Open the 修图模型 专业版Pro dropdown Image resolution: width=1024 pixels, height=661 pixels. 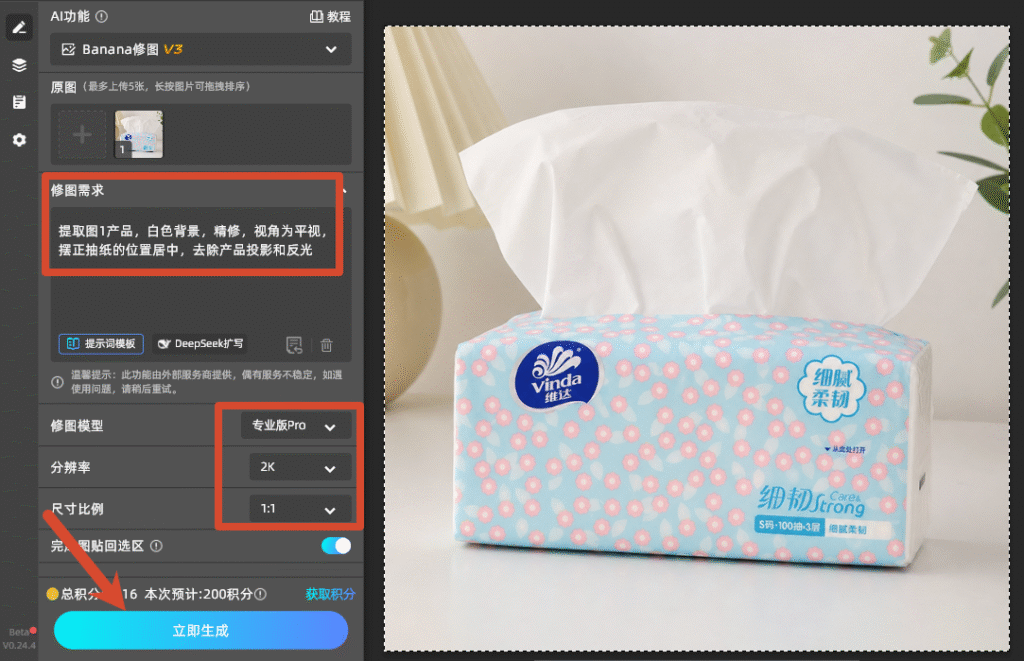click(296, 426)
